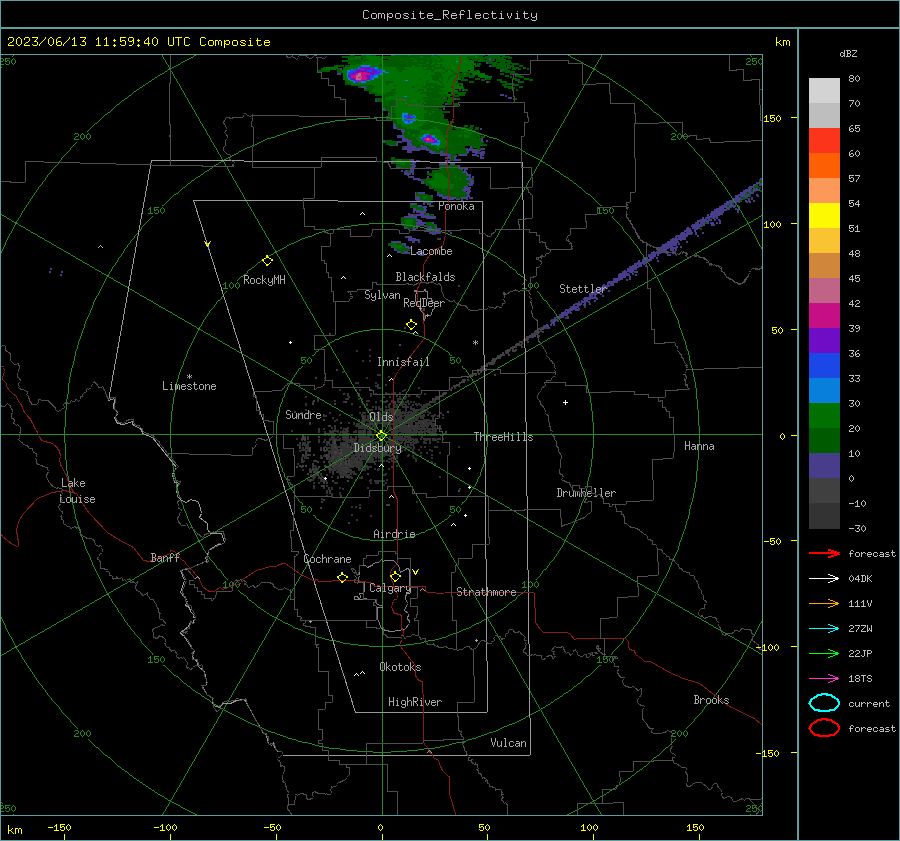This screenshot has height=841, width=900.
Task: Click the Airdrie city label
Action: [x=394, y=534]
